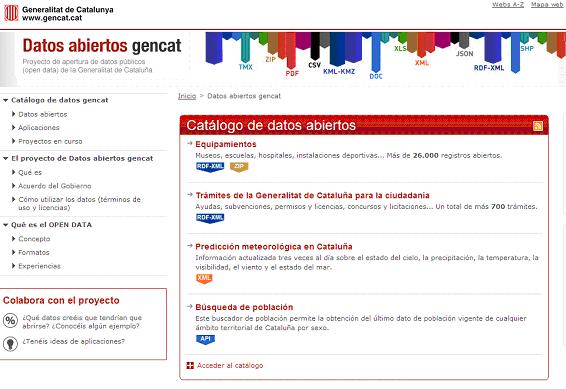The height and width of the screenshot is (389, 566).
Task: Click the lightbulb icon in Colabora box
Action: pos(10,343)
